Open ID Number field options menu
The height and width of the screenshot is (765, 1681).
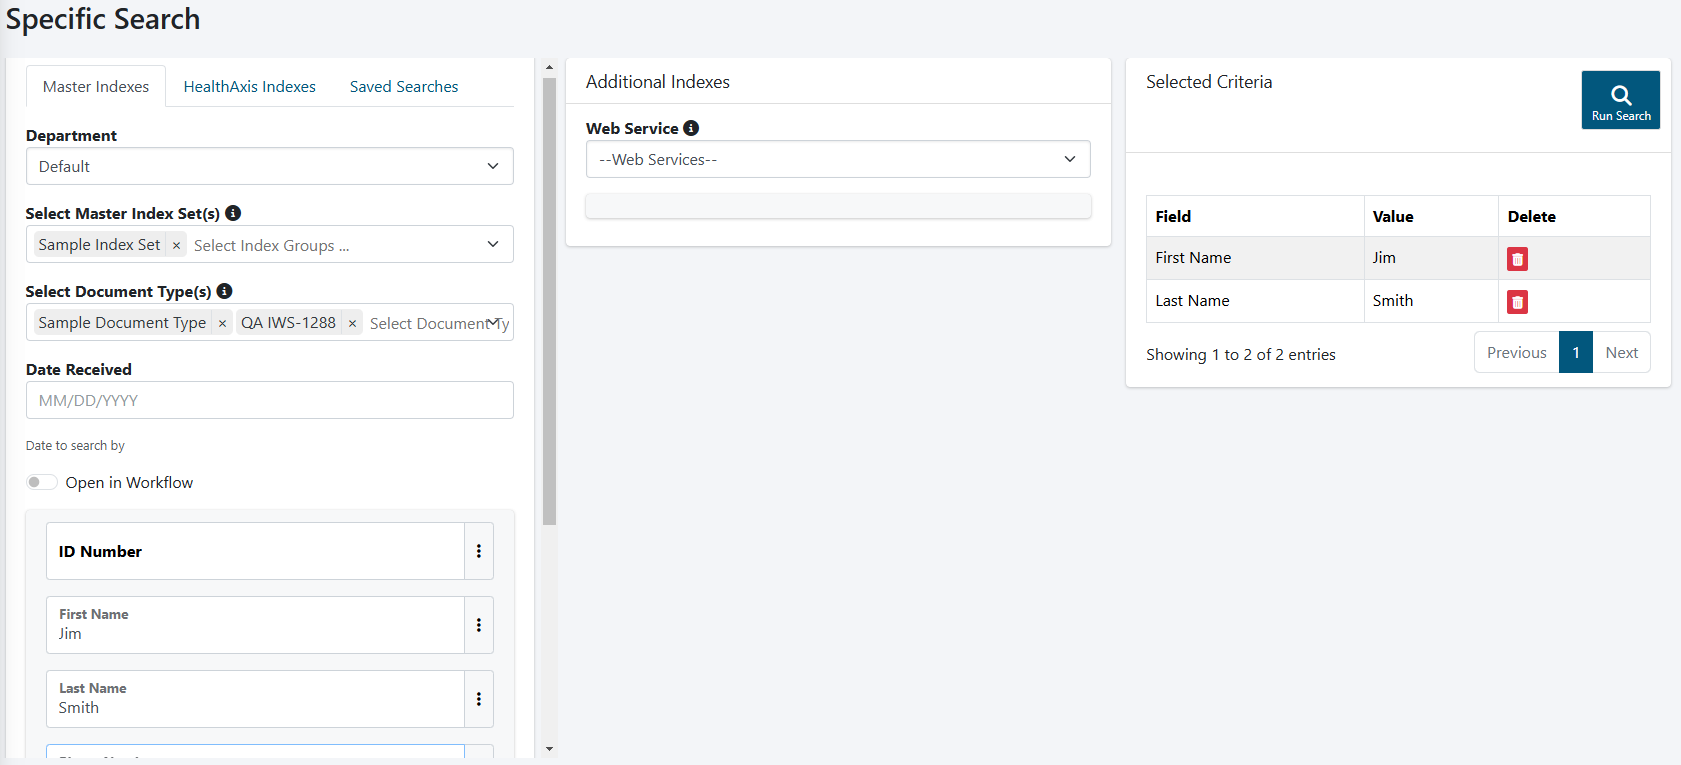click(x=479, y=551)
